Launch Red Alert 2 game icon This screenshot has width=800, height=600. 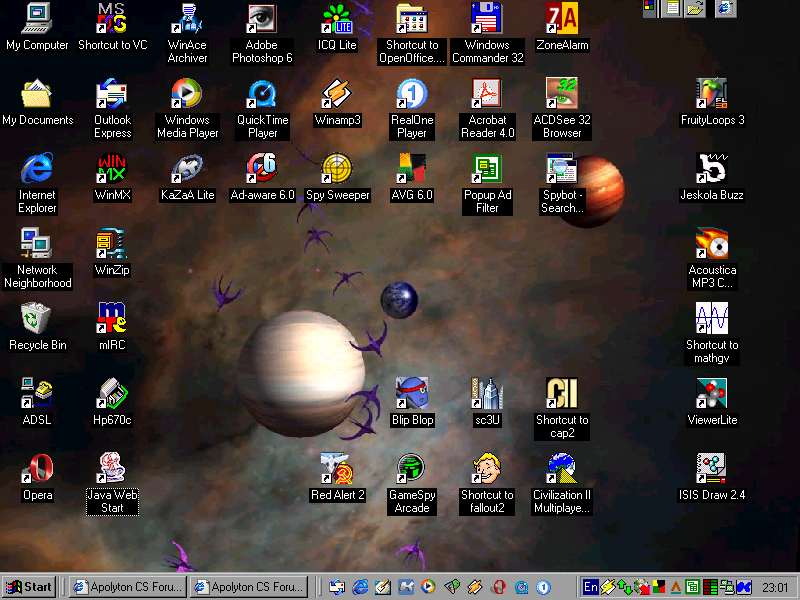(x=337, y=469)
